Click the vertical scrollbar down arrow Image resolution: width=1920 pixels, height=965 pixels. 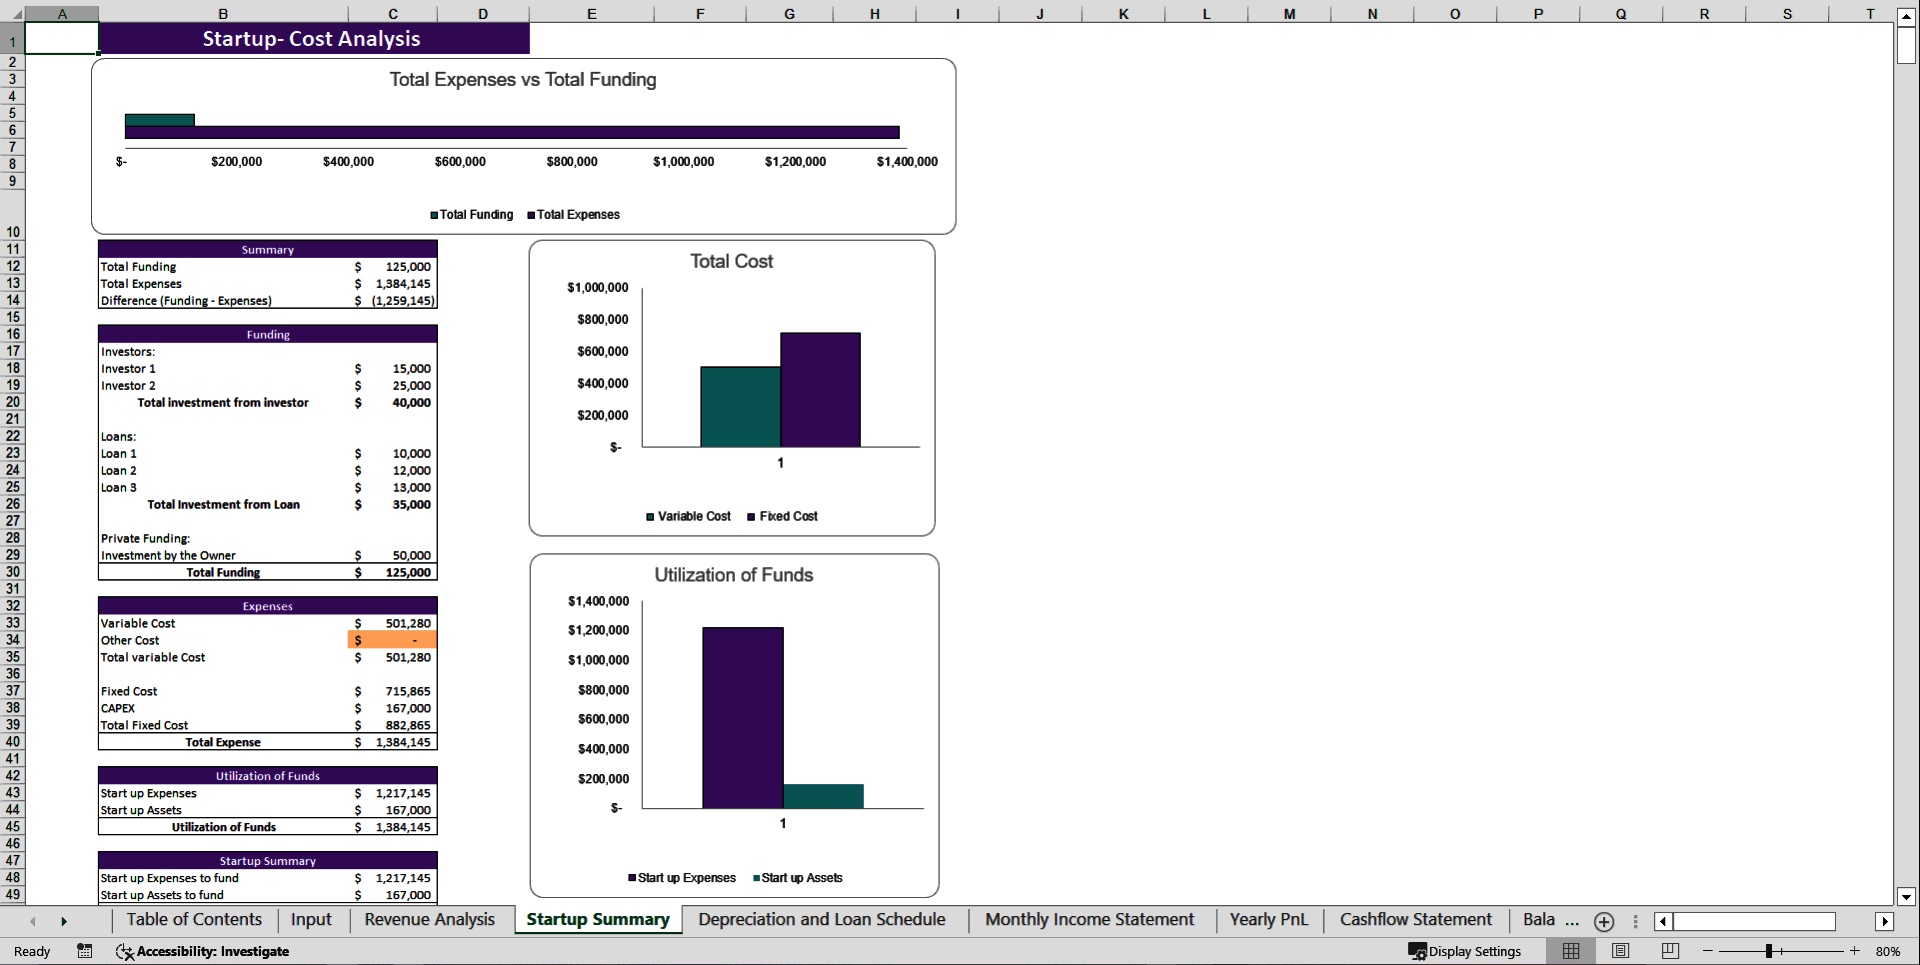[1906, 897]
